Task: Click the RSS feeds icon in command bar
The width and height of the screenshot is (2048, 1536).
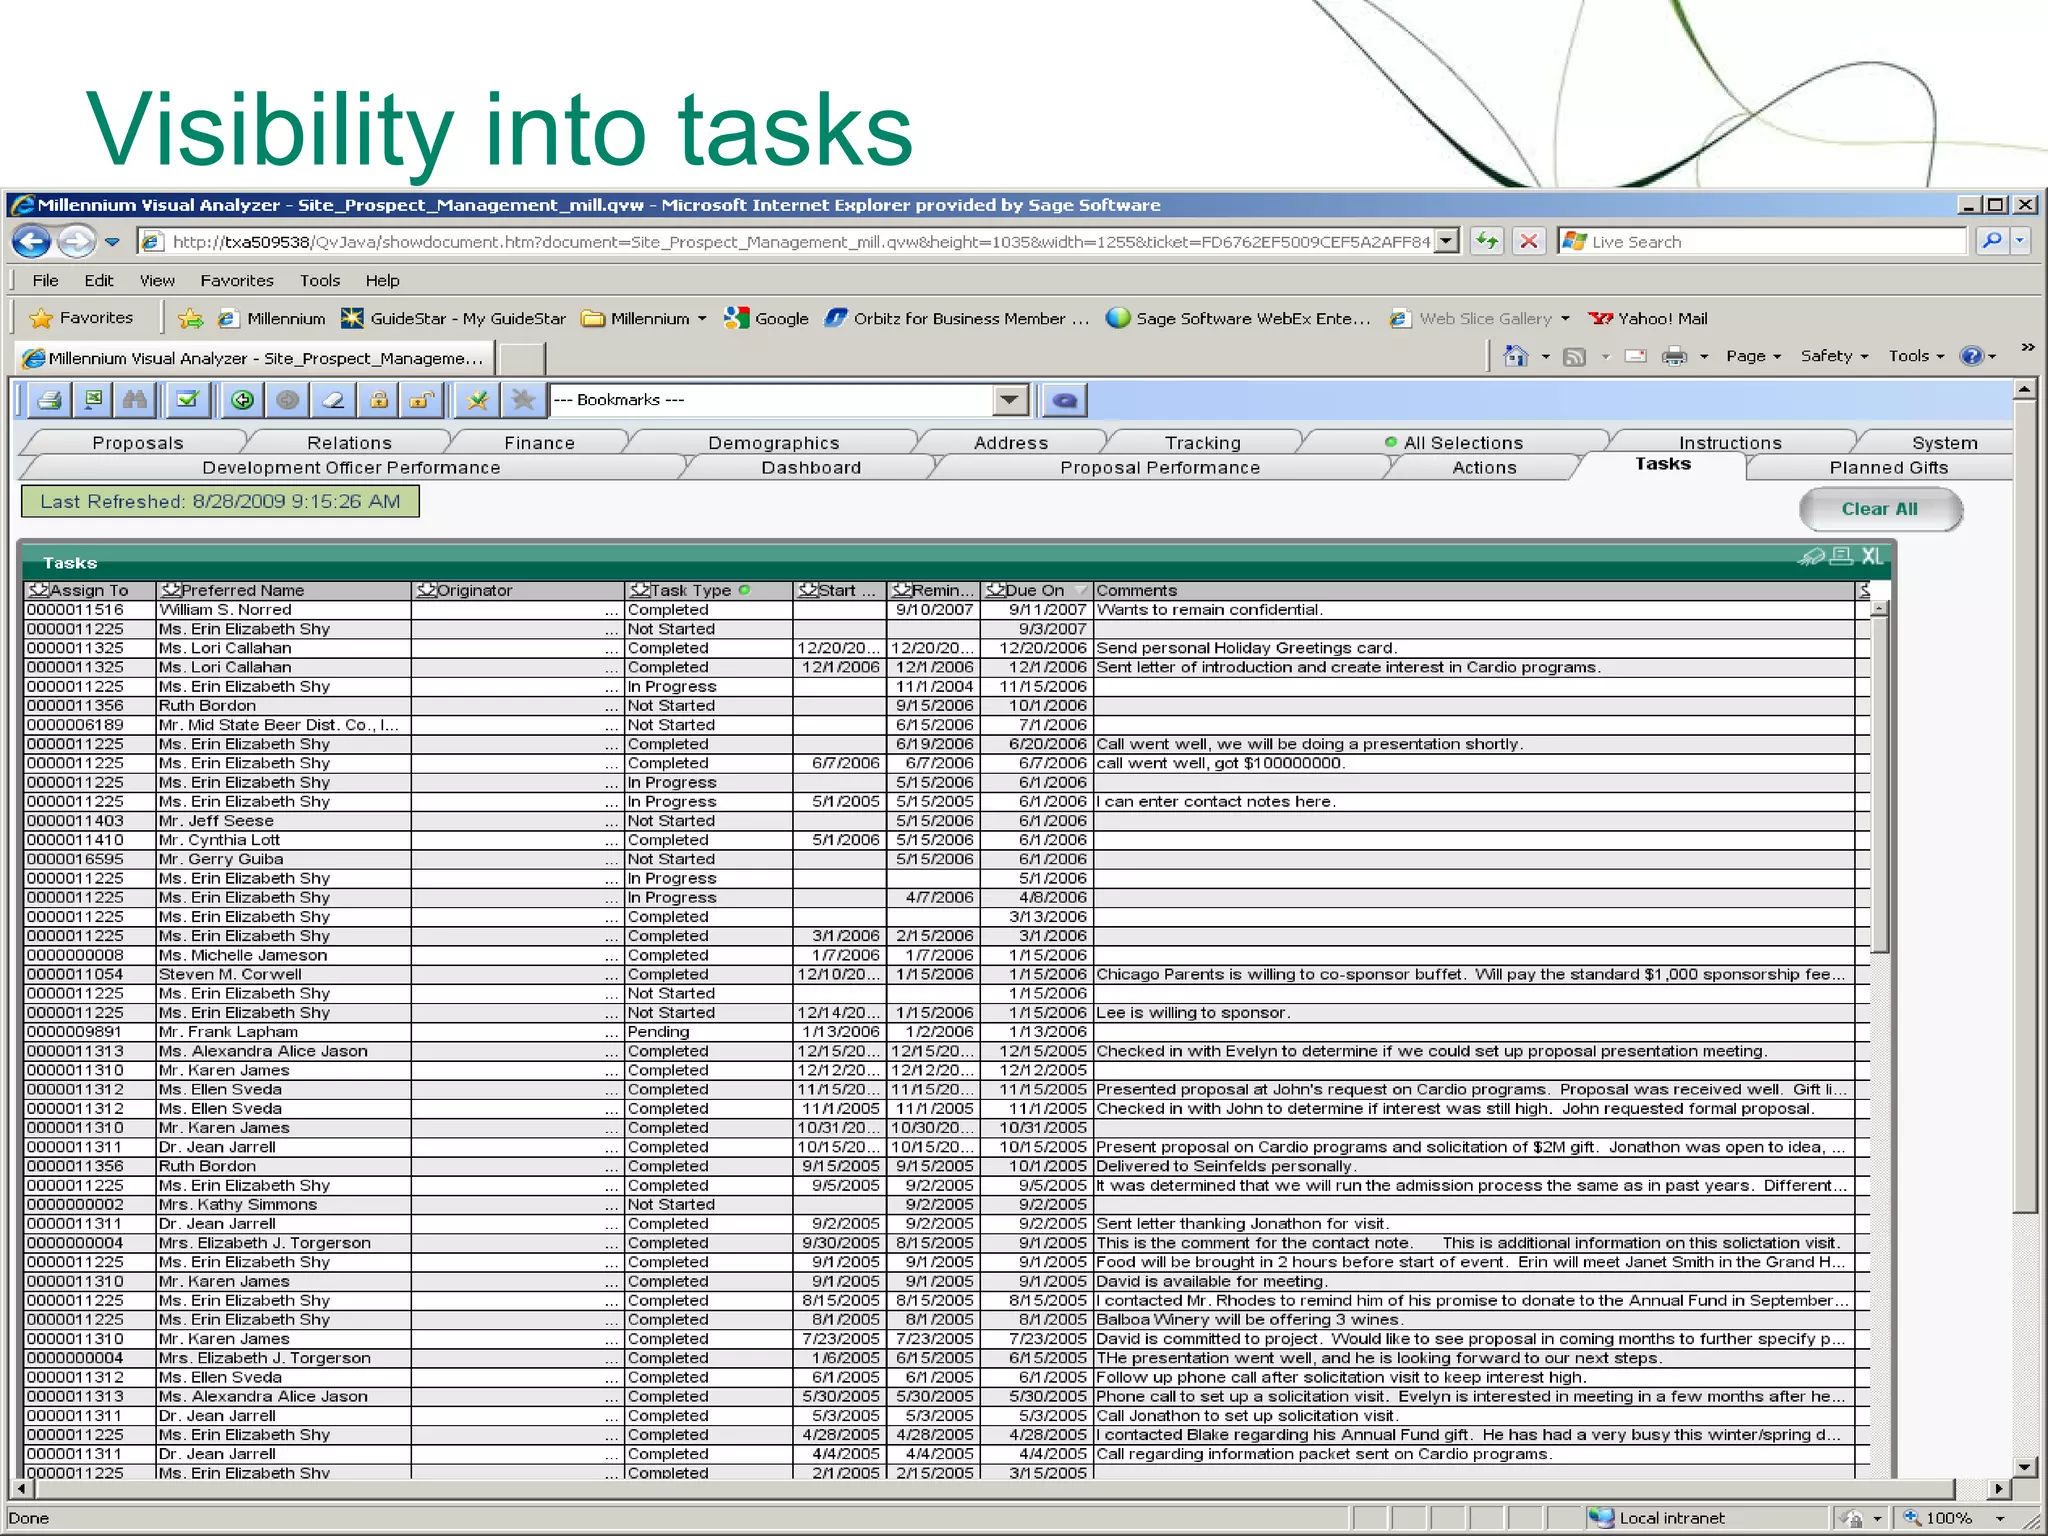Action: (x=1574, y=357)
